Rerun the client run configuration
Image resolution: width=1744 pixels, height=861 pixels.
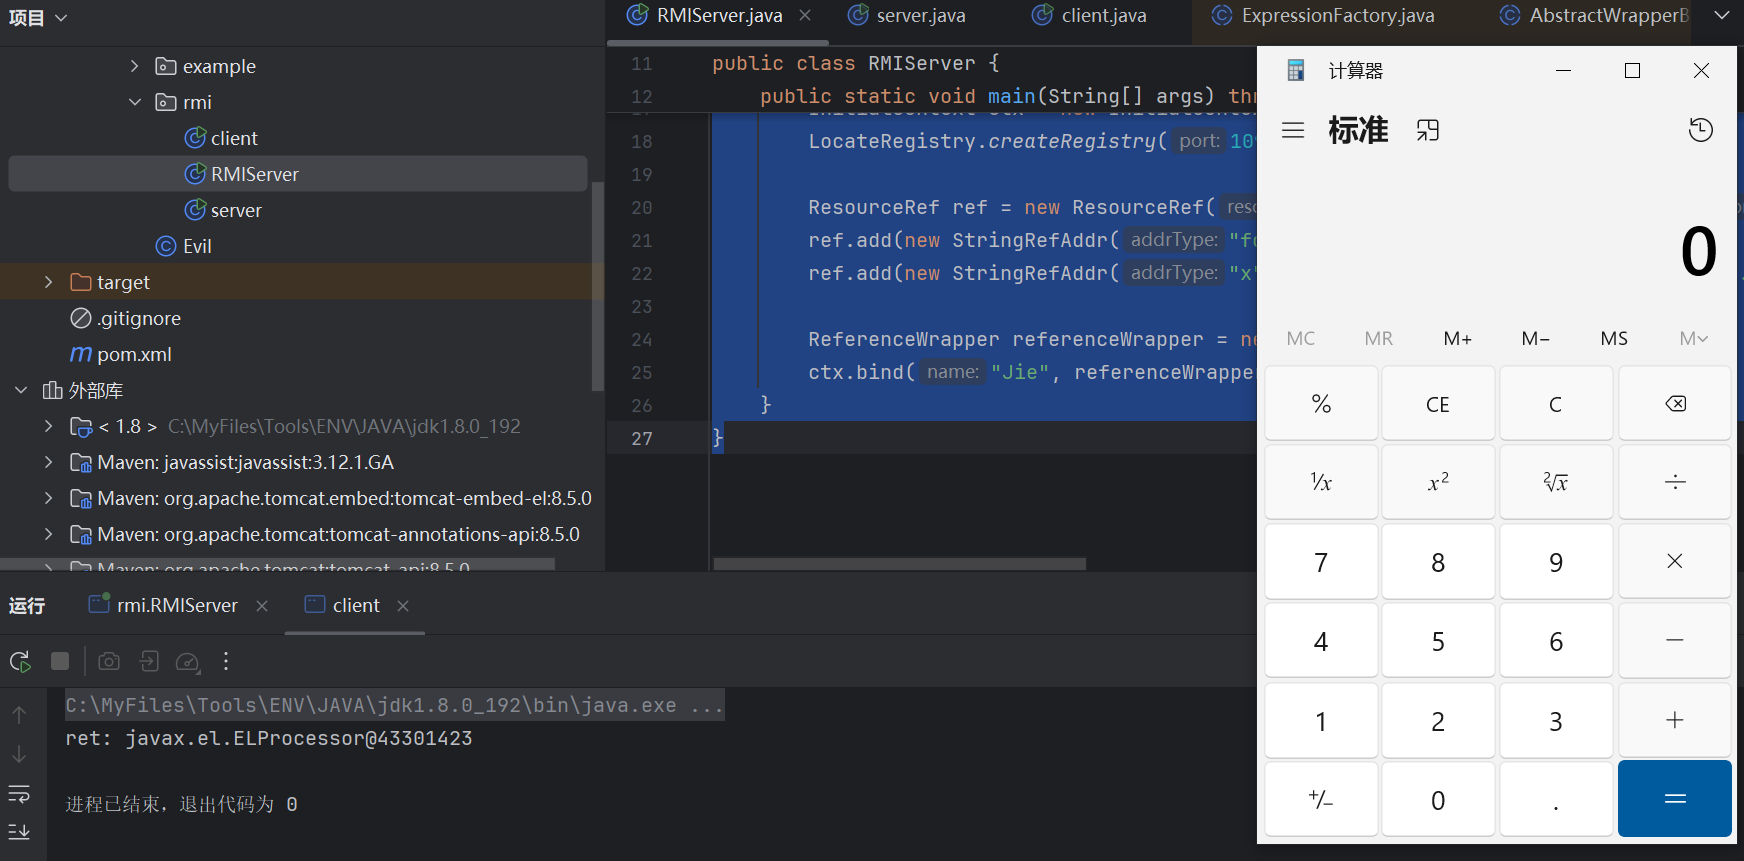tap(20, 661)
